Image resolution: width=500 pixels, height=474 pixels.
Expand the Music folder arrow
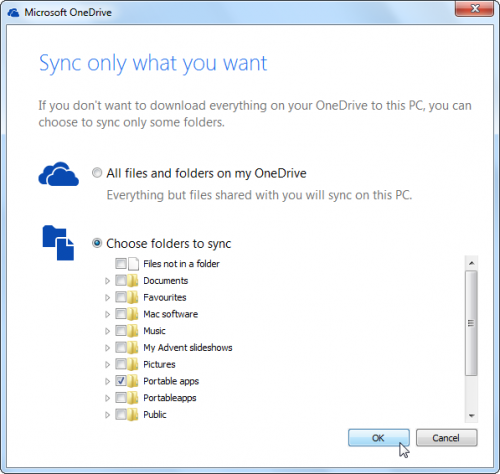[107, 331]
